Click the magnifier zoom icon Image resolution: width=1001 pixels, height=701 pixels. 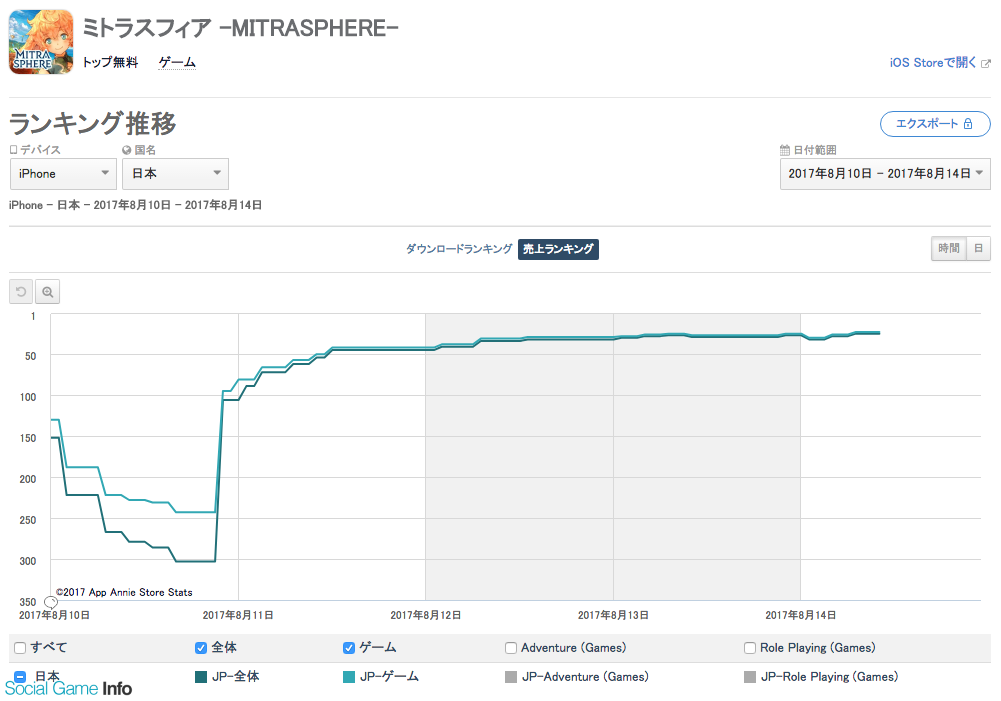click(47, 292)
